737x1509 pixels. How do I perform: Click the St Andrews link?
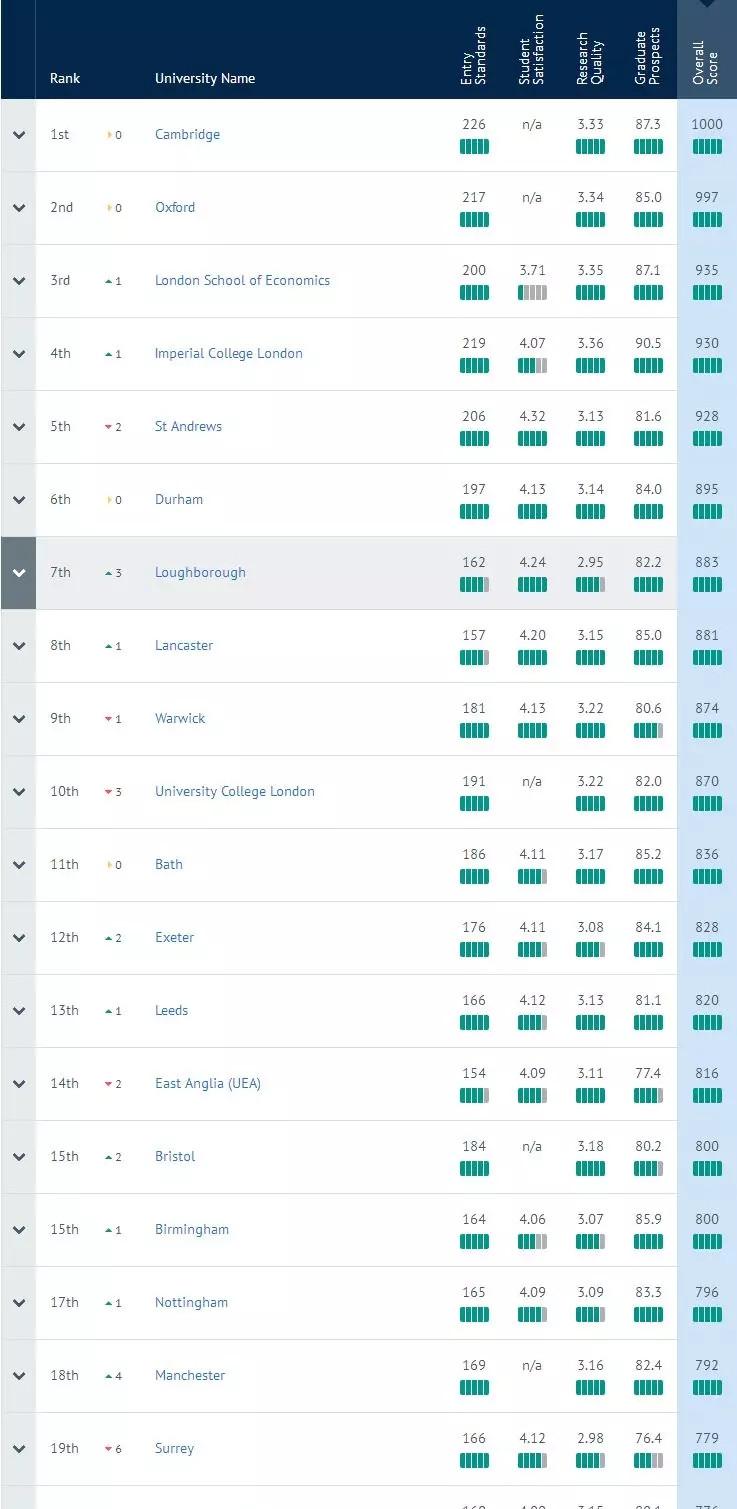188,427
